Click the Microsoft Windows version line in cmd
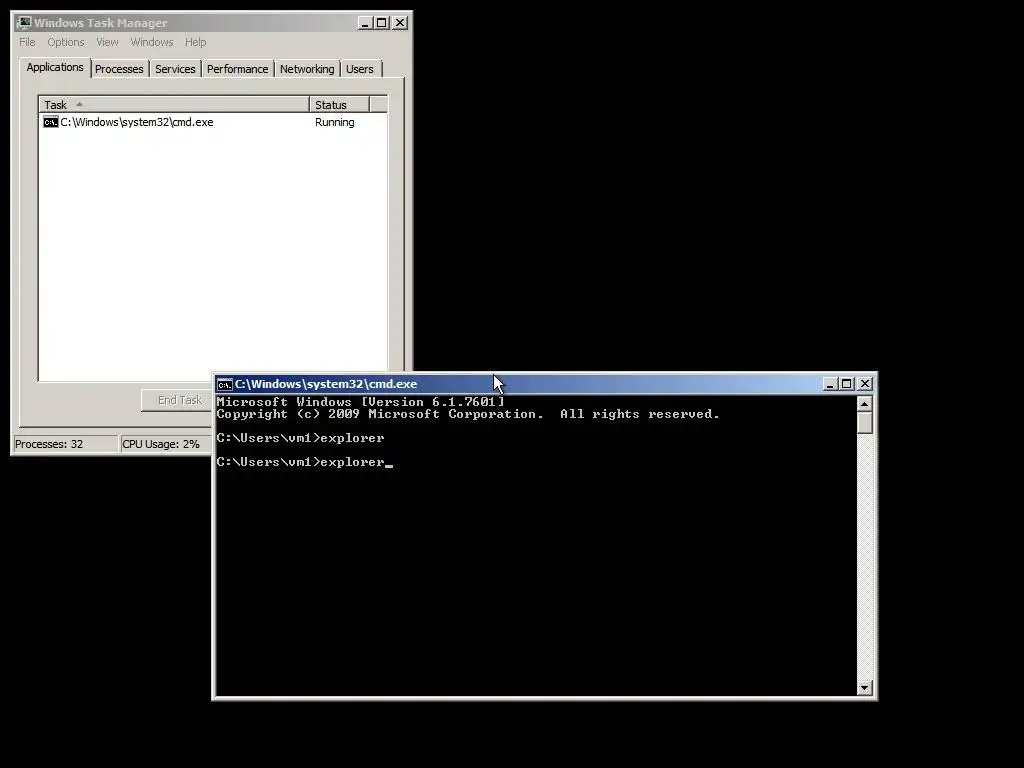The width and height of the screenshot is (1024, 768). point(360,402)
